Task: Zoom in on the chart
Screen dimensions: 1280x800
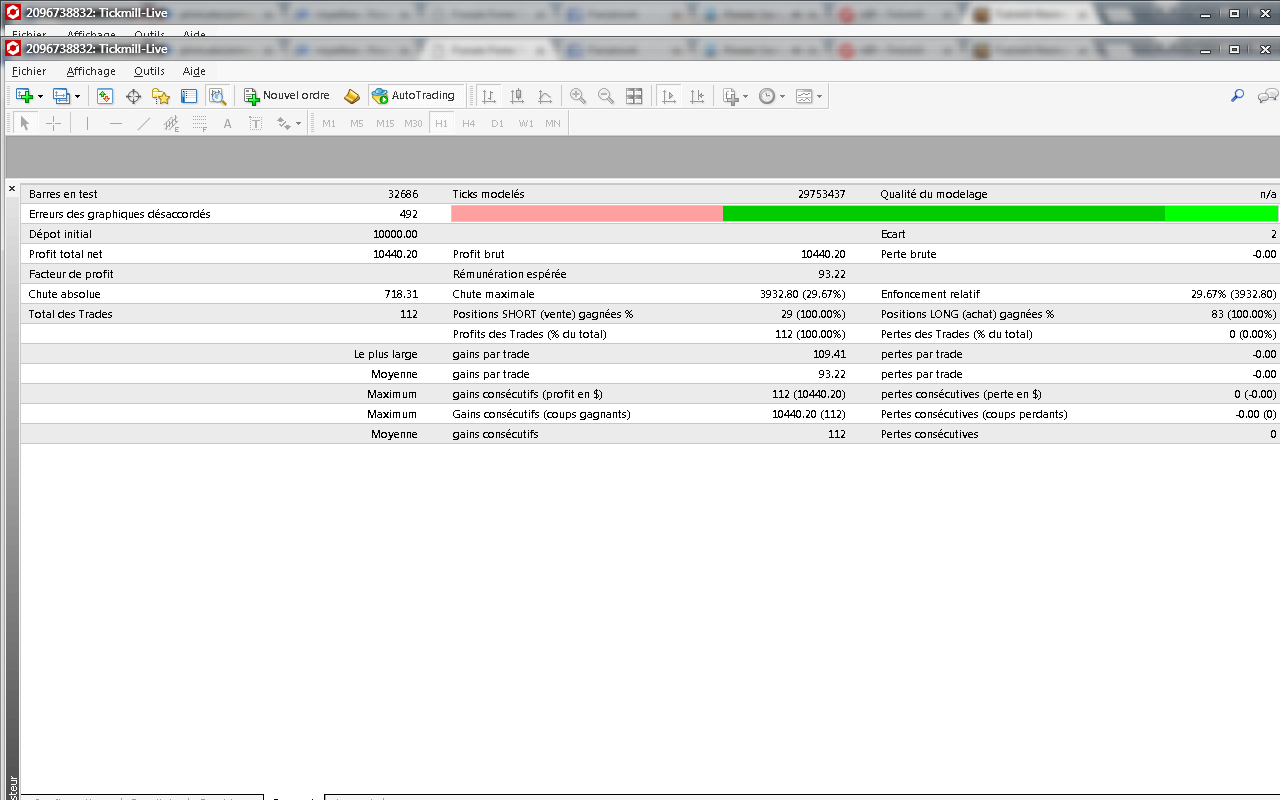Action: (x=578, y=96)
